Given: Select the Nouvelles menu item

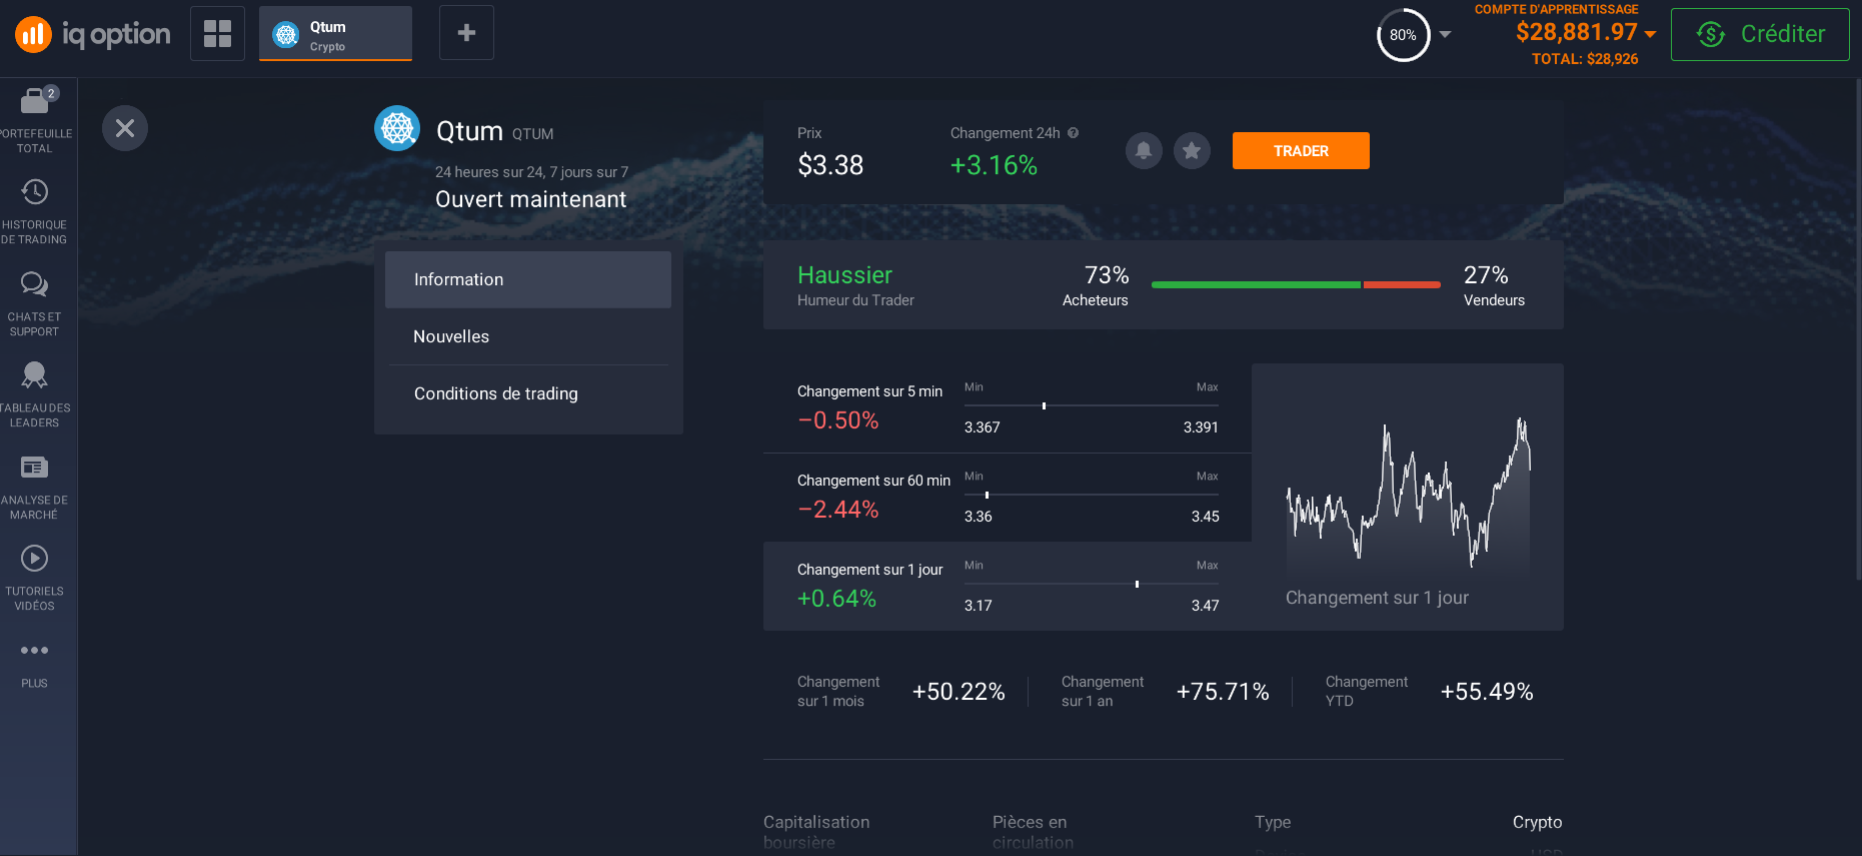Looking at the screenshot, I should (x=528, y=337).
